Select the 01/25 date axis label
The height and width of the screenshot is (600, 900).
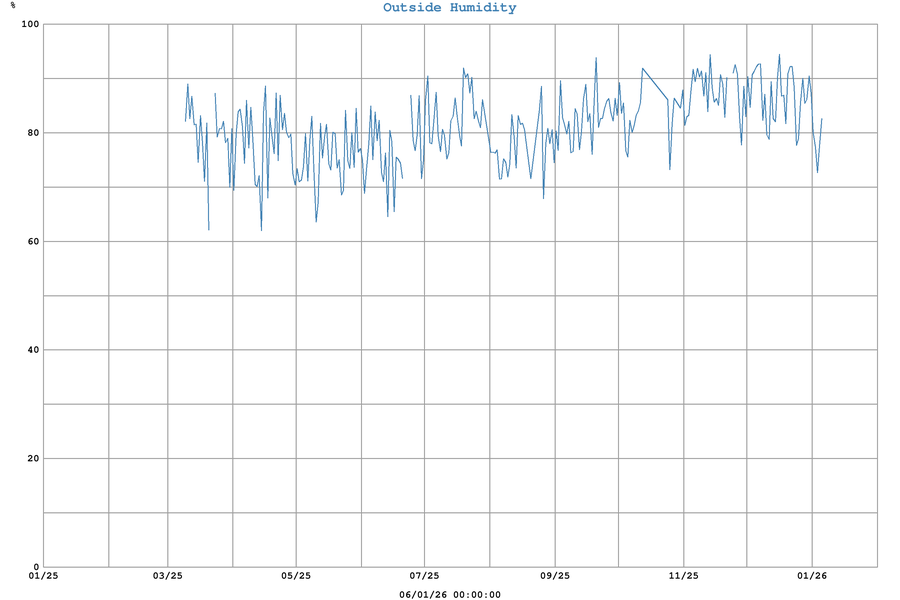click(x=44, y=576)
